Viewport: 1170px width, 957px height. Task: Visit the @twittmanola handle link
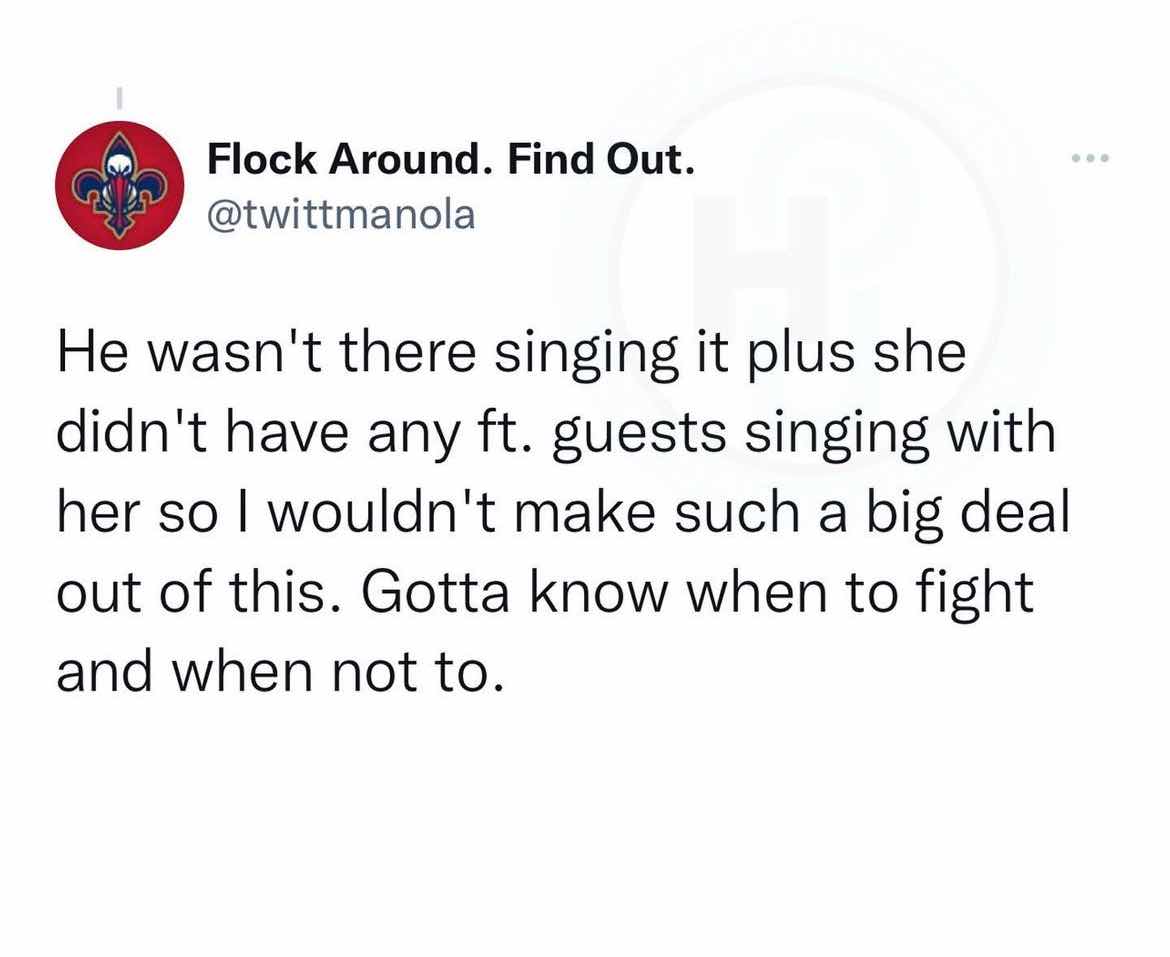point(341,215)
